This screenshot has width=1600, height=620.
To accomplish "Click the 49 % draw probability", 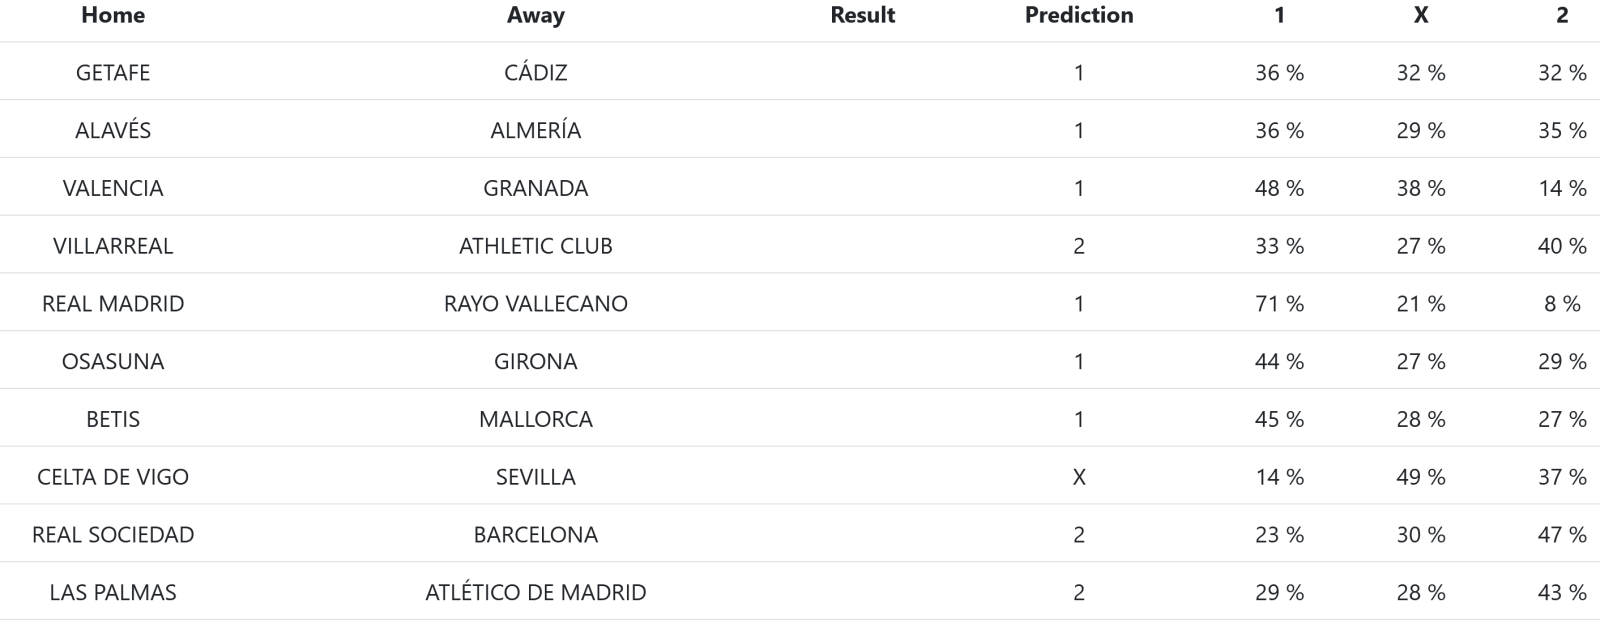I will (x=1420, y=477).
